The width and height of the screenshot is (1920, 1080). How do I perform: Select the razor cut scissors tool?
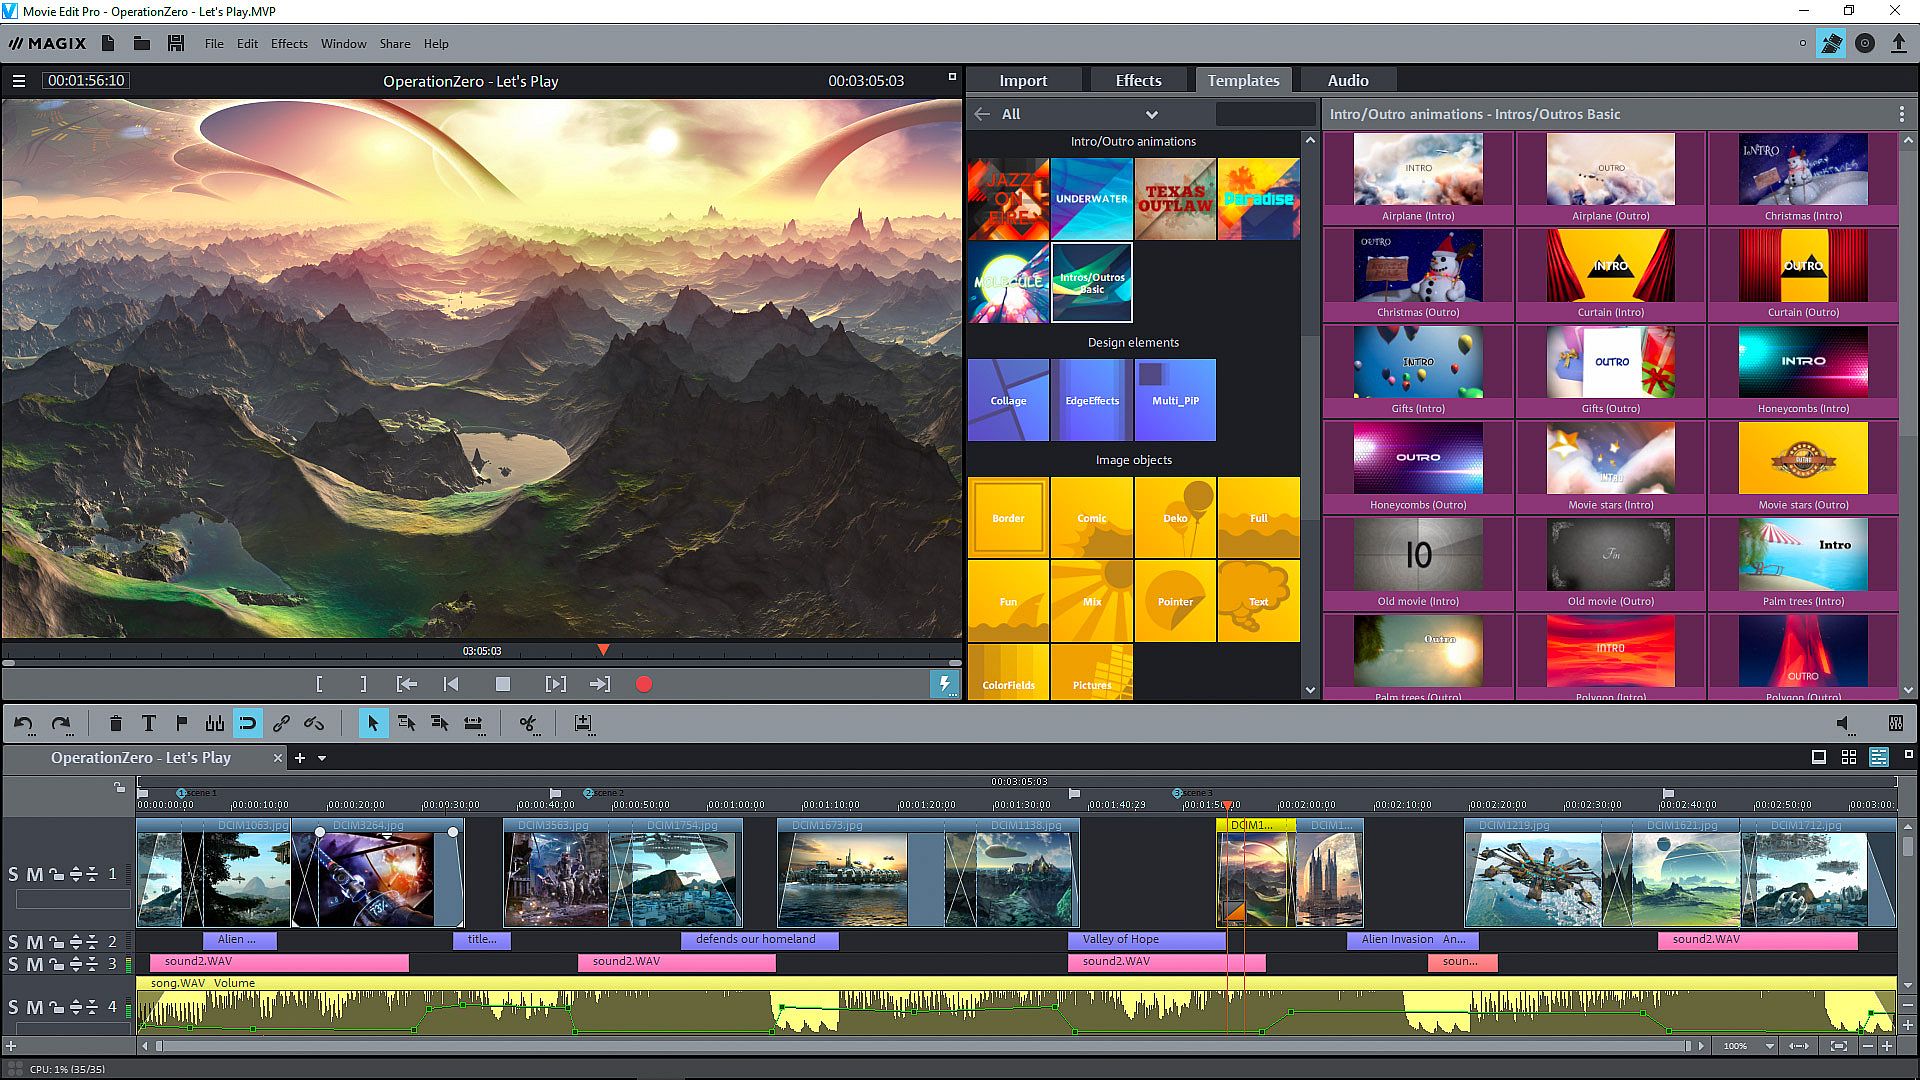[528, 723]
